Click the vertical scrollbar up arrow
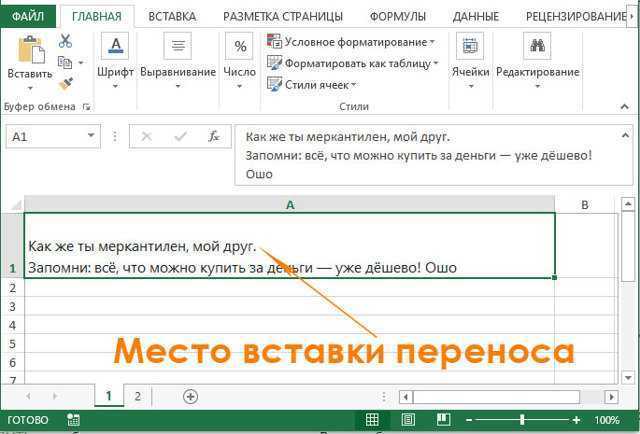This screenshot has height=434, width=640. tap(628, 204)
